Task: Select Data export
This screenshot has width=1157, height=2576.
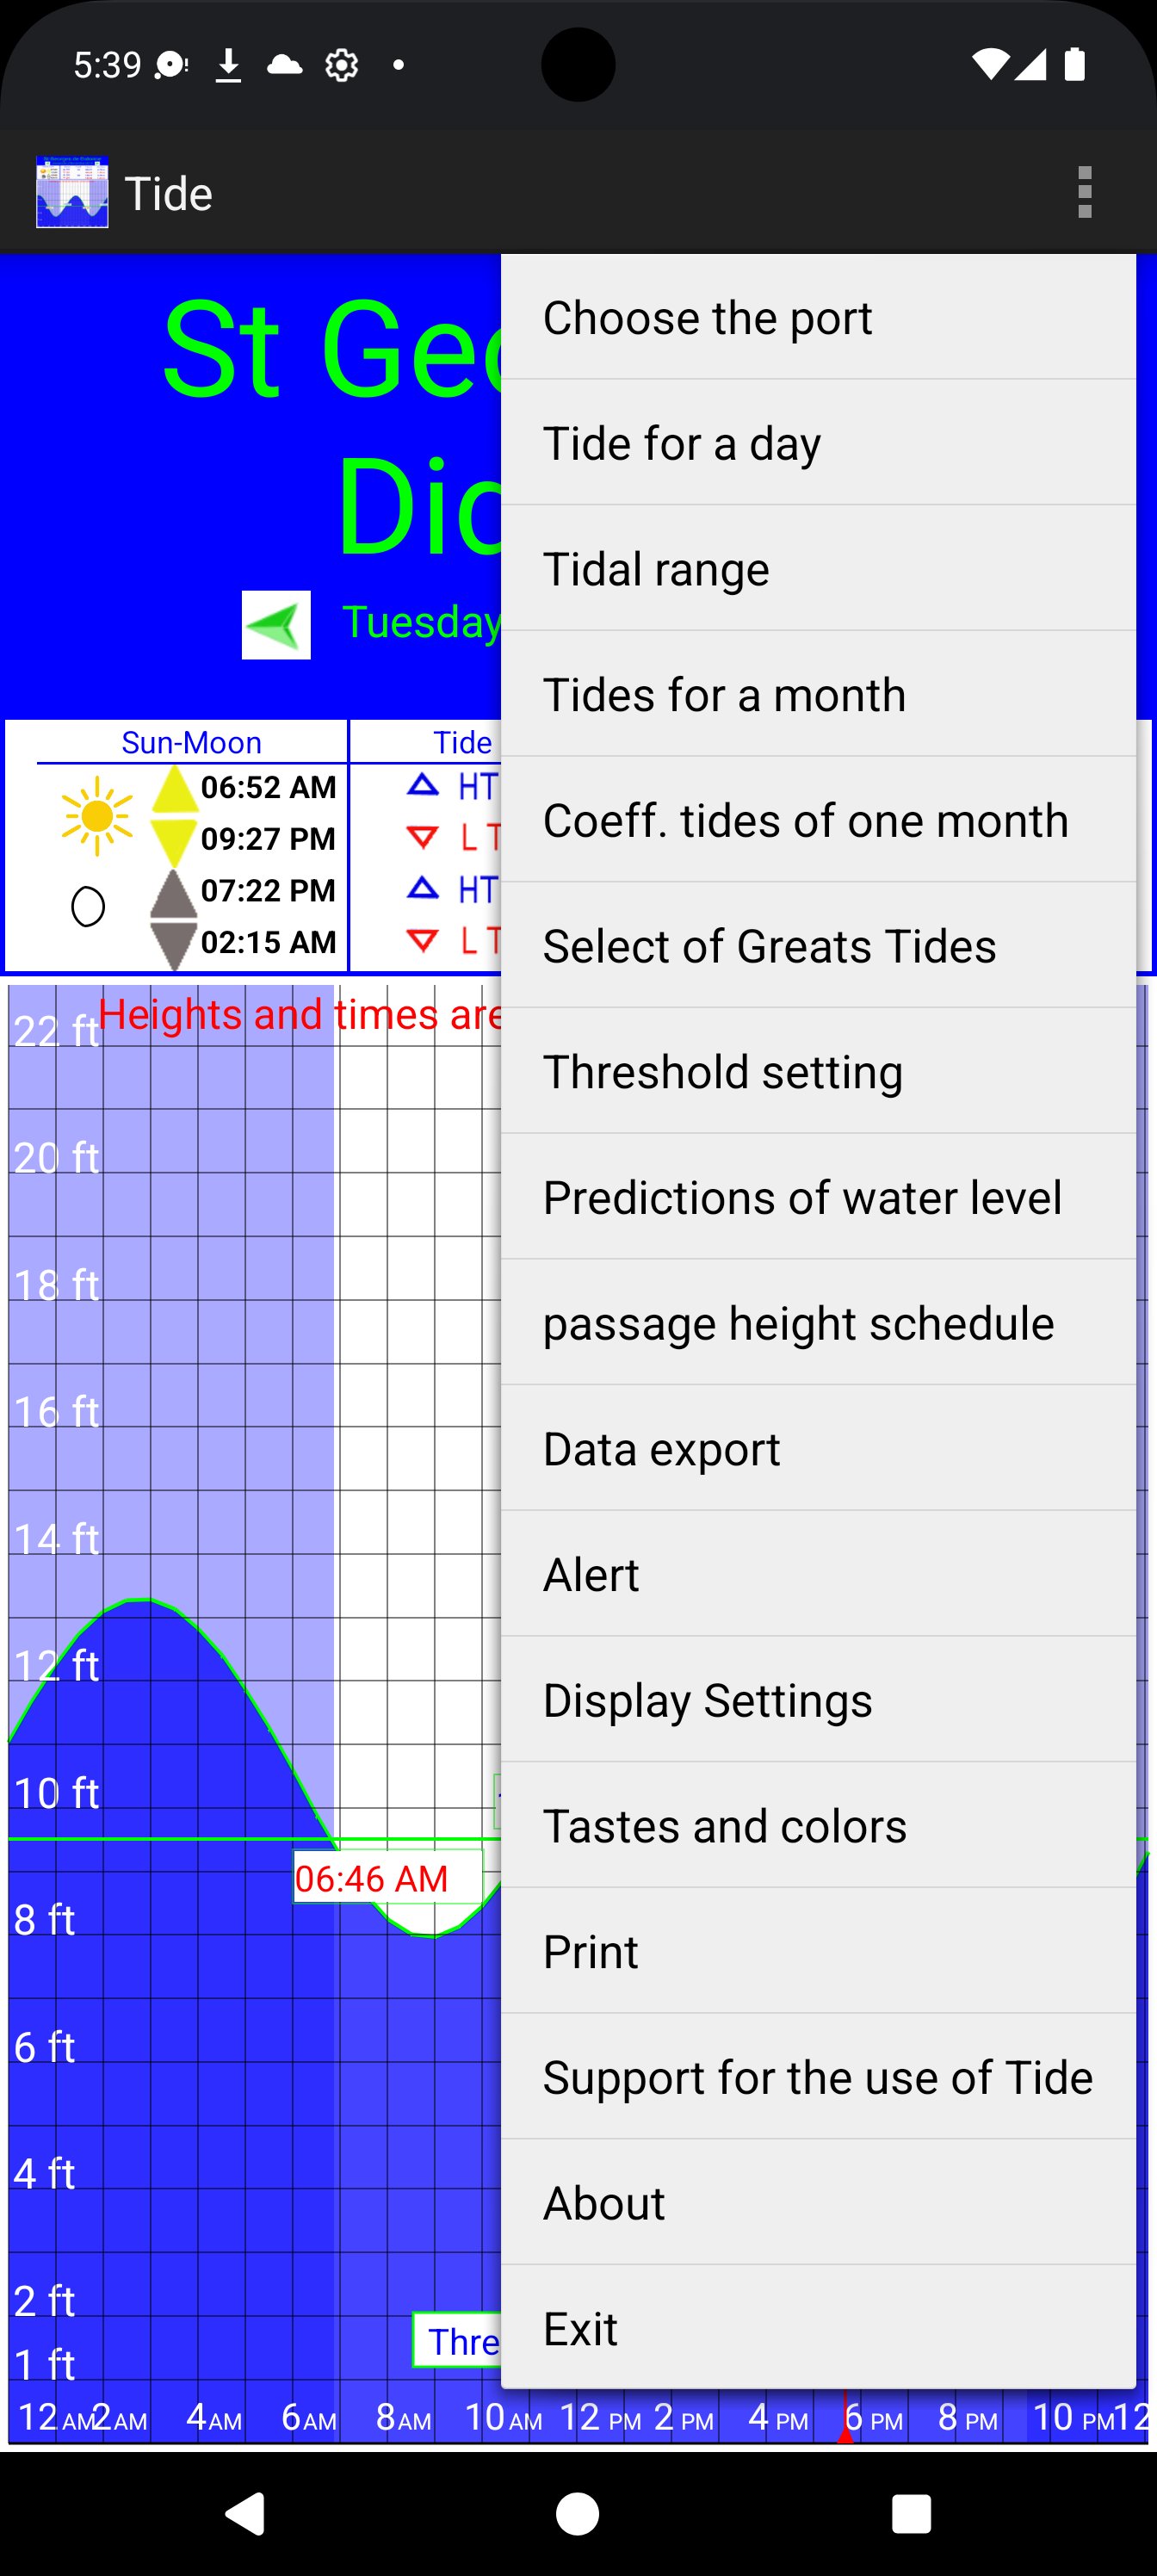Action: coord(818,1448)
